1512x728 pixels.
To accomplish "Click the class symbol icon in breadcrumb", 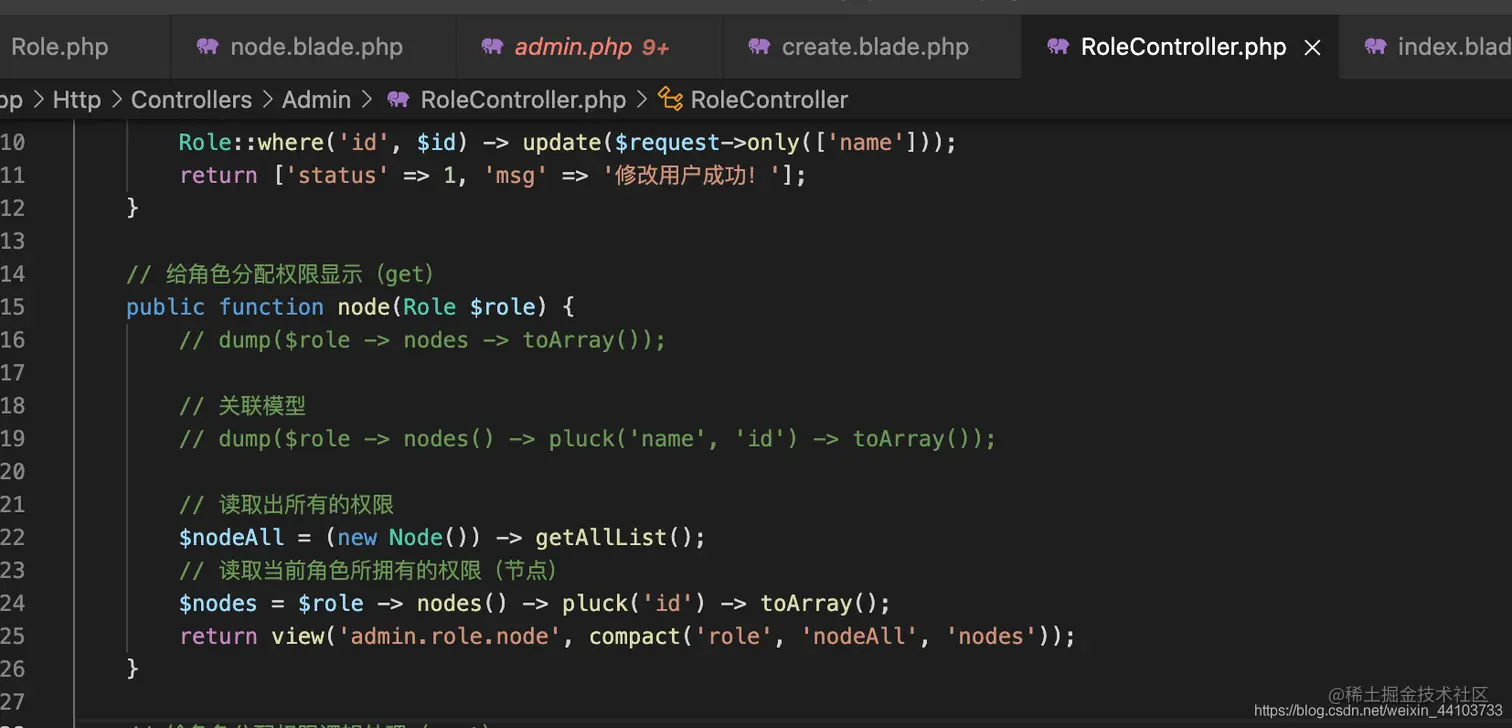I will [670, 99].
